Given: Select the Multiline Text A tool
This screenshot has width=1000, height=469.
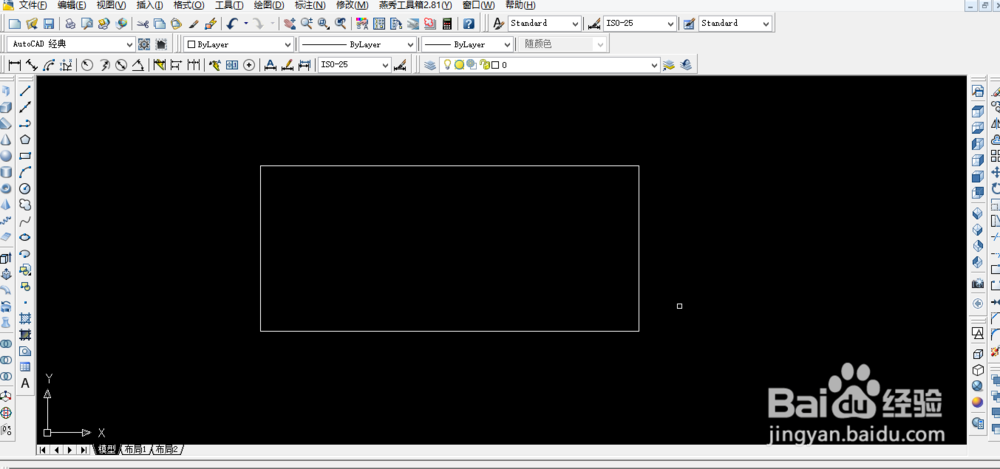Looking at the screenshot, I should click(26, 383).
